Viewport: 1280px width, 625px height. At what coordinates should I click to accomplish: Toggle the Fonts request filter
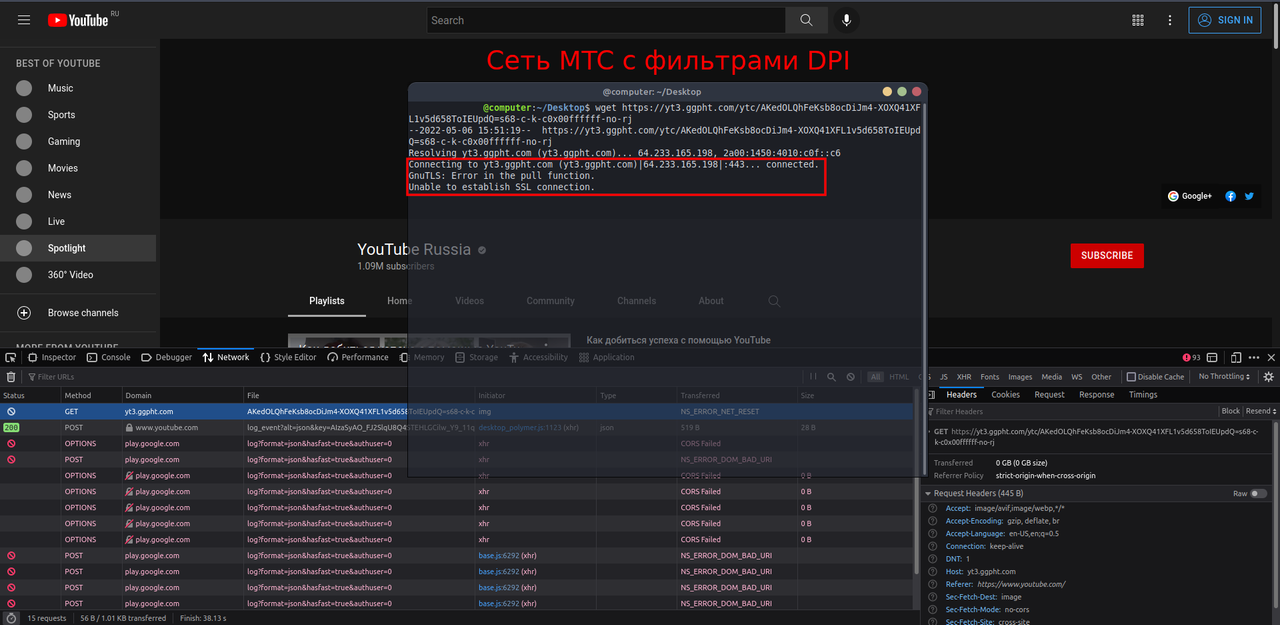(989, 377)
